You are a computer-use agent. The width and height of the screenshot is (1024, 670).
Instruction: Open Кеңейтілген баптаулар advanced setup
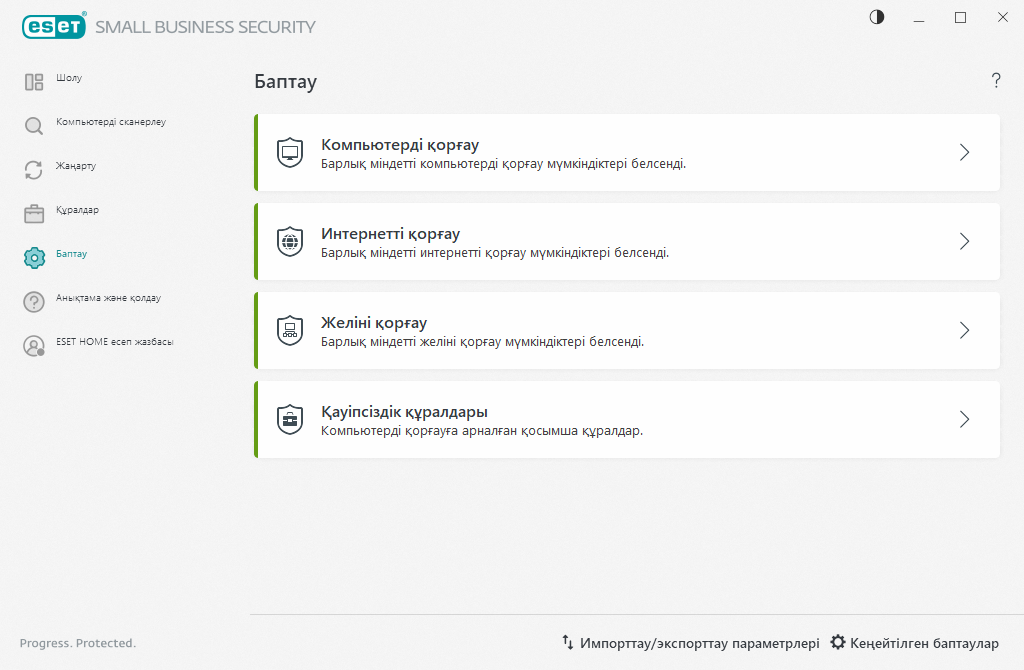point(914,643)
